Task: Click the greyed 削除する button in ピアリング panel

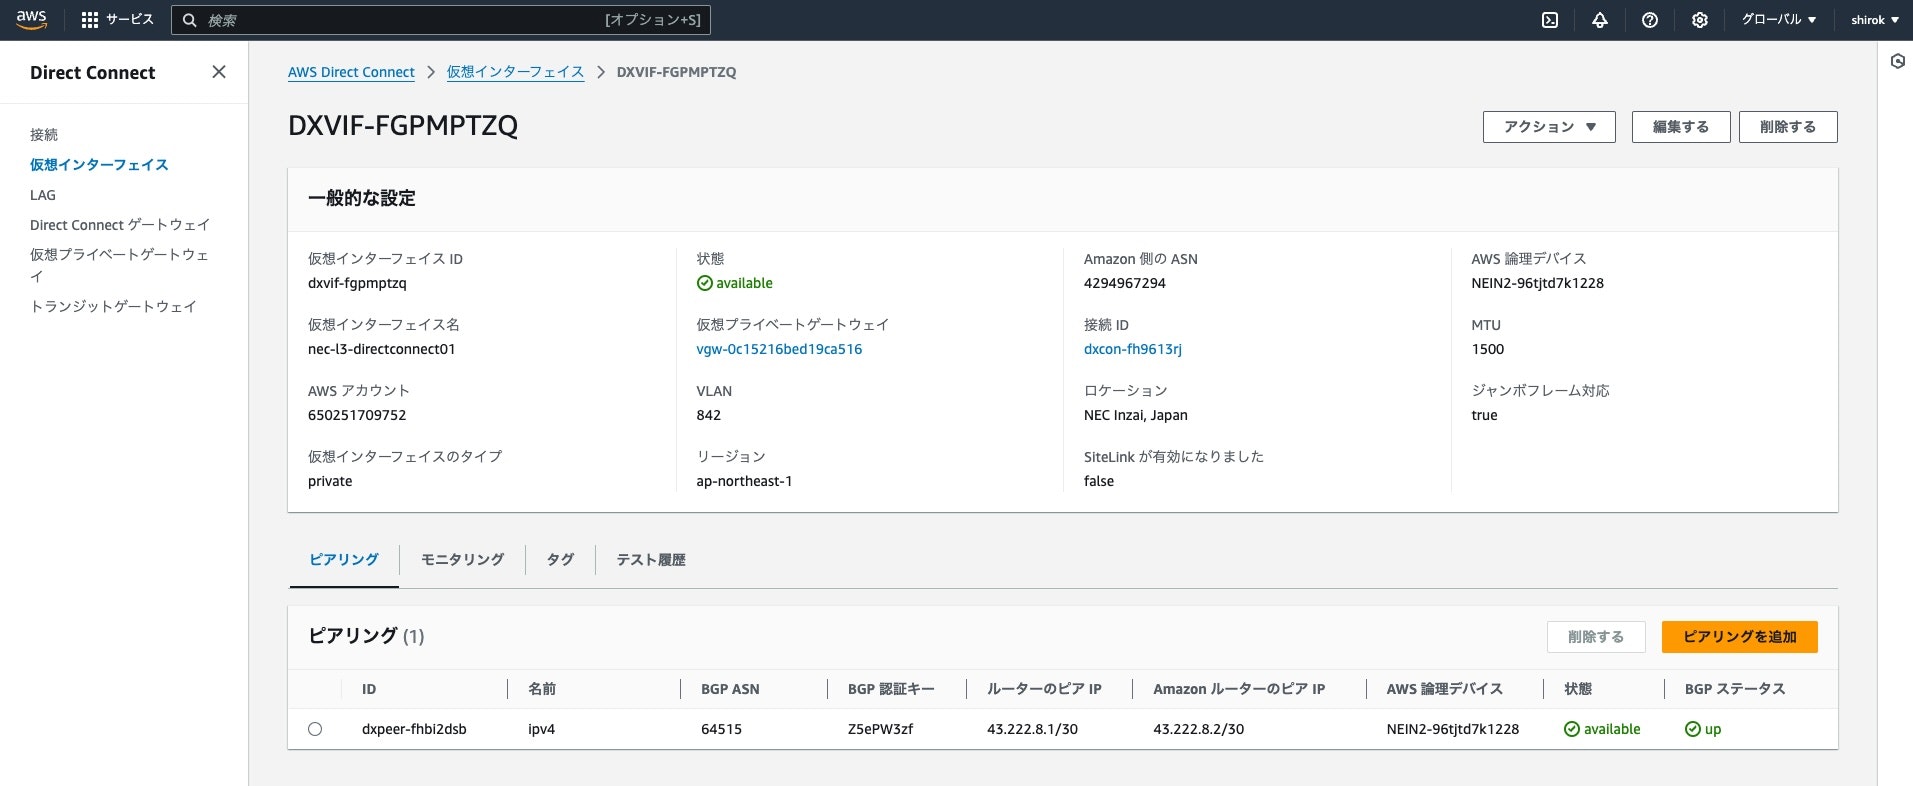Action: [x=1596, y=637]
